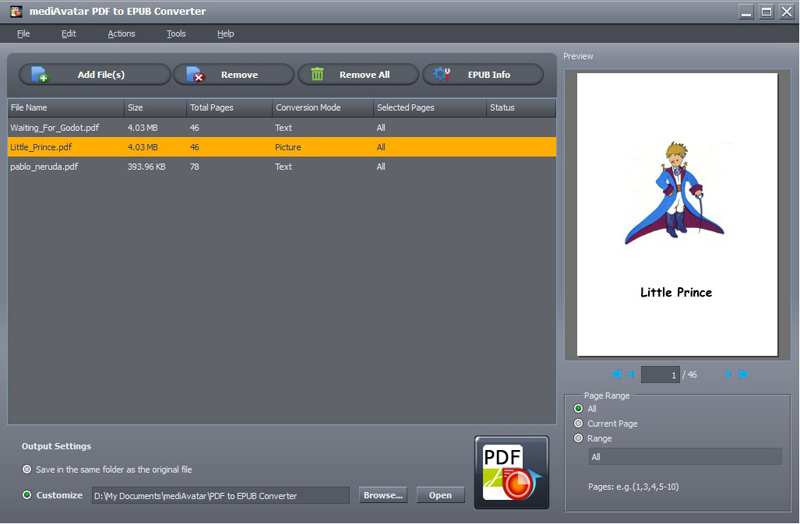This screenshot has width=800, height=524.
Task: Click the Remove button
Action: pyautogui.click(x=234, y=74)
